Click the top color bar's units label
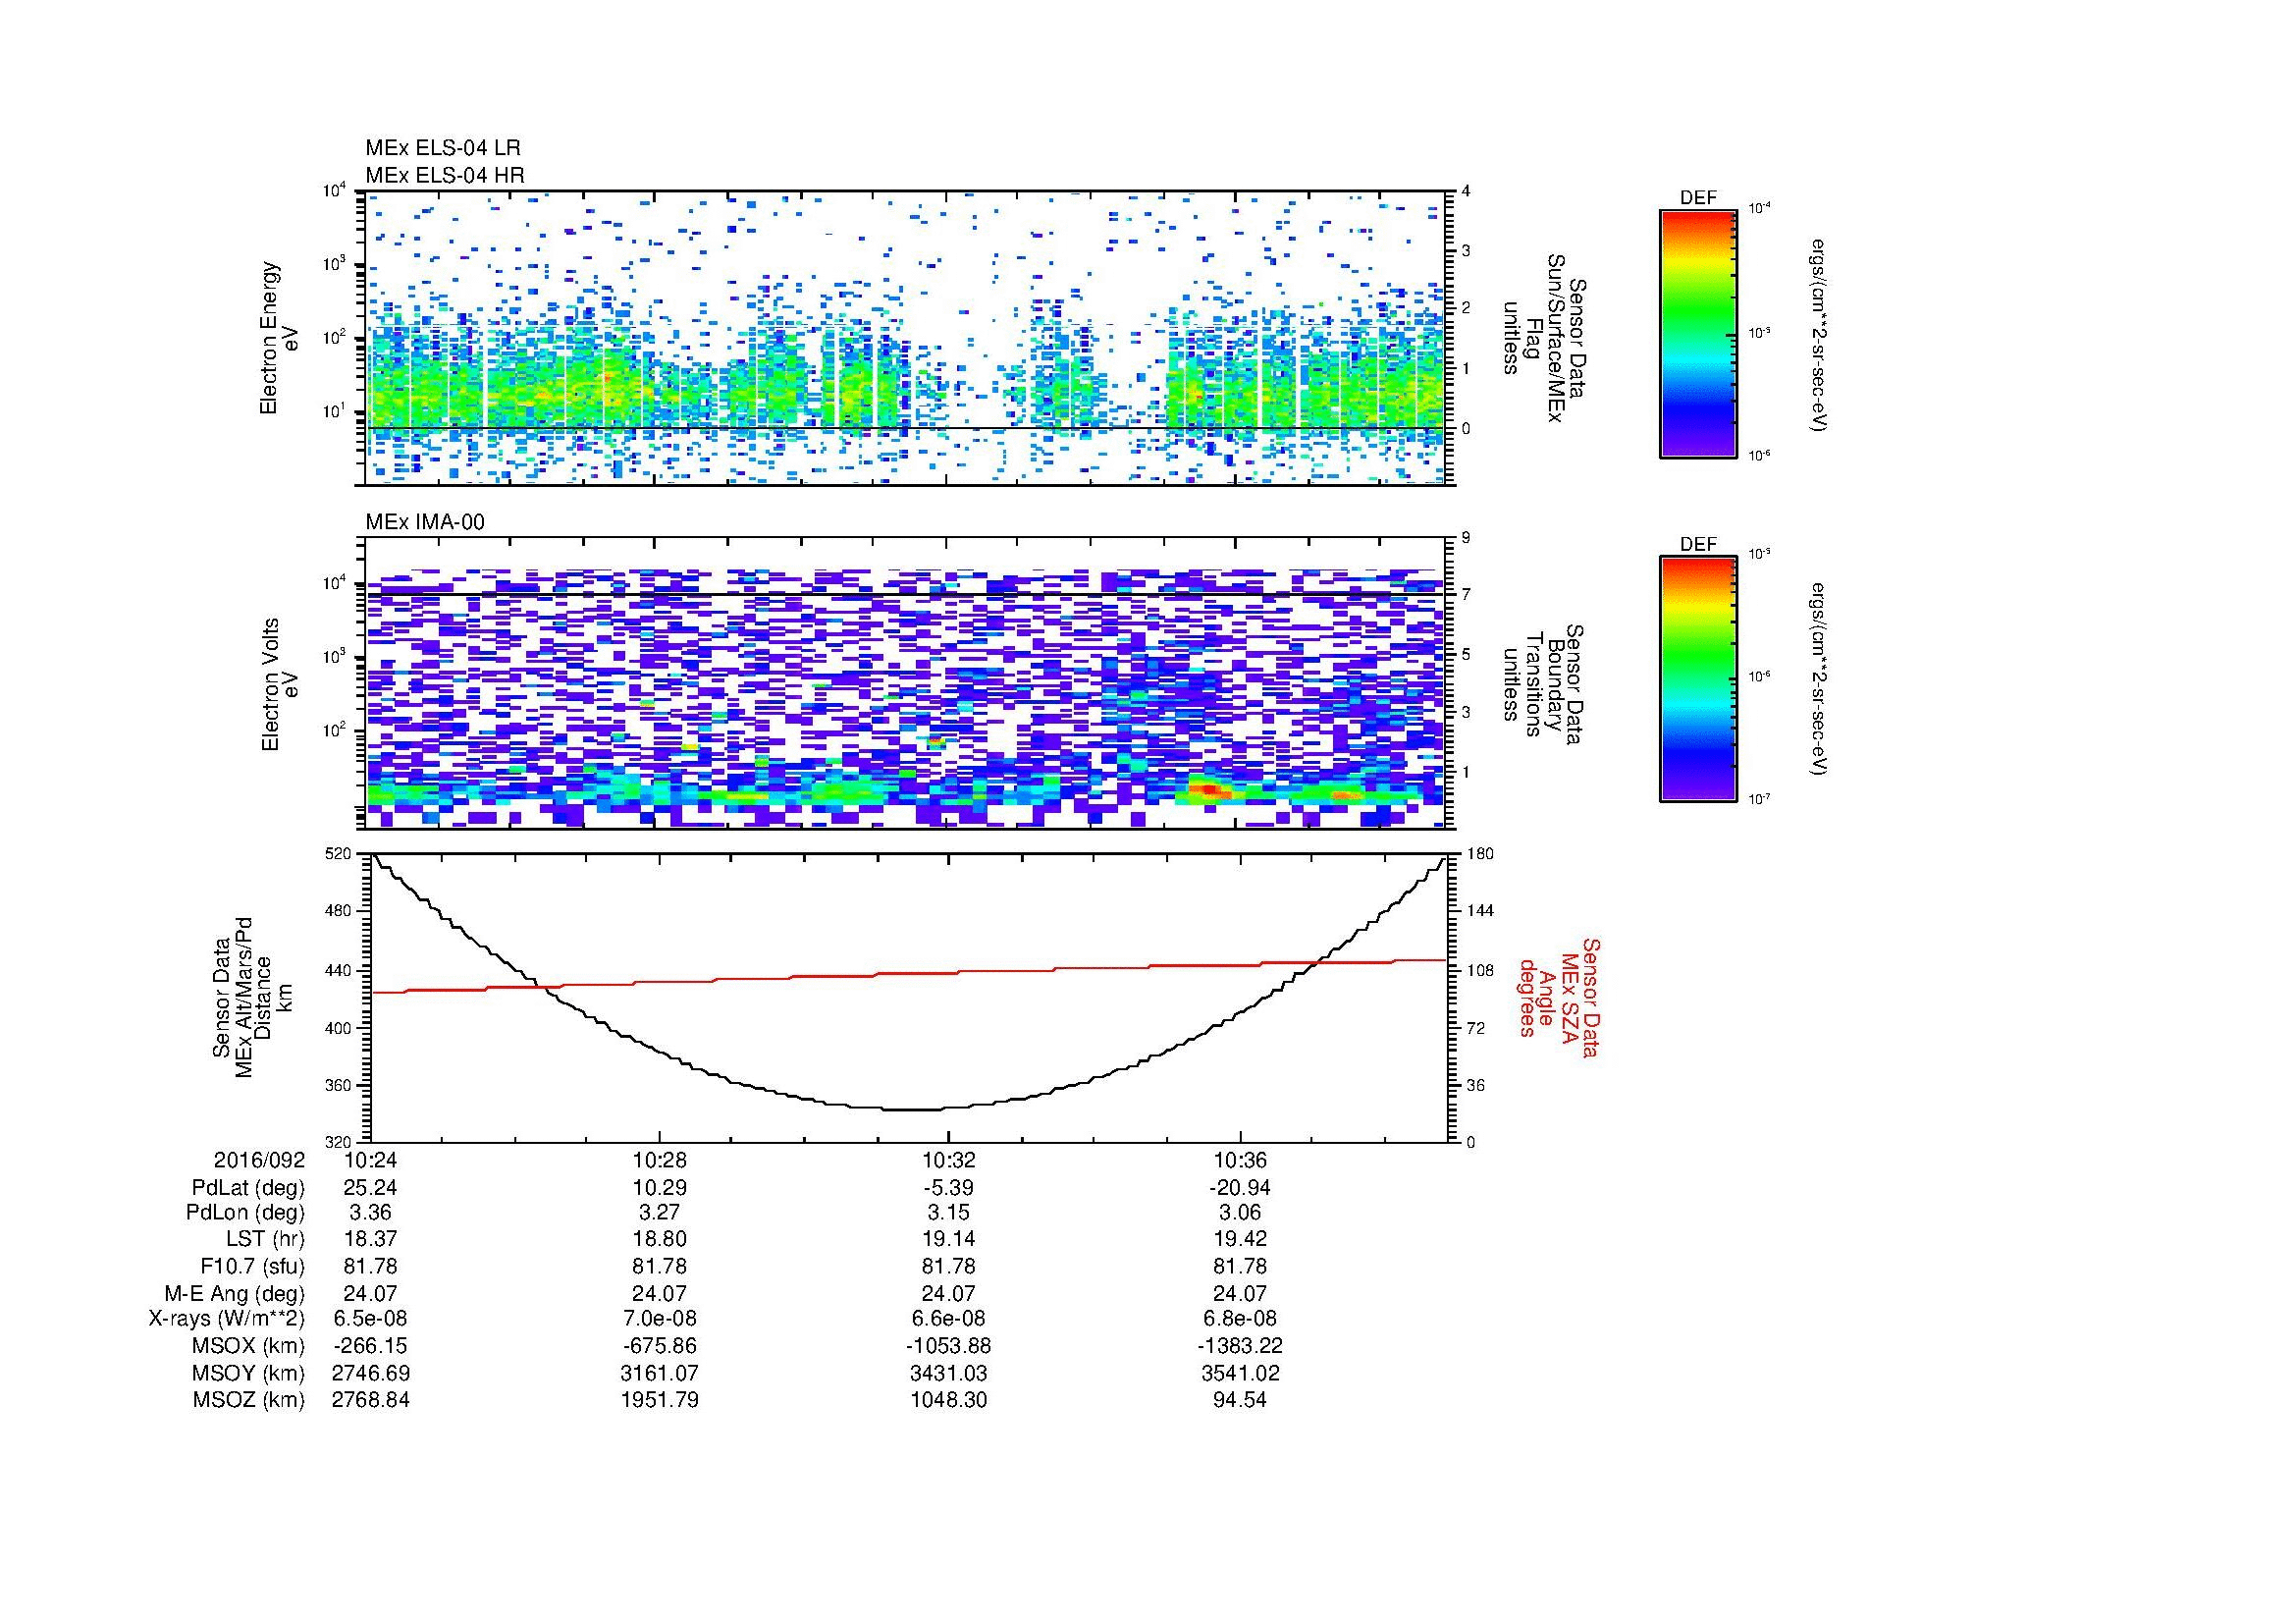2296x1623 pixels. tap(1820, 336)
